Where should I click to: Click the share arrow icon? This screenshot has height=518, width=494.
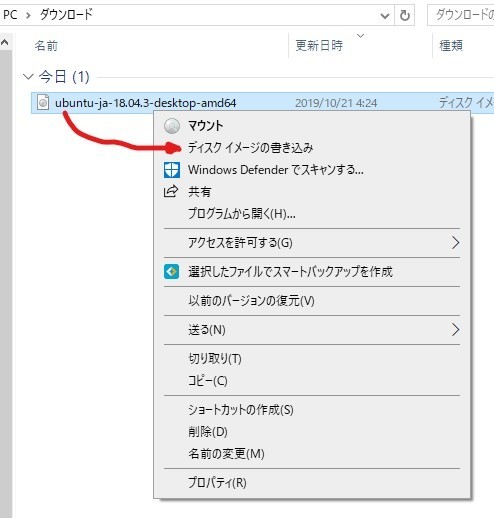[171, 191]
